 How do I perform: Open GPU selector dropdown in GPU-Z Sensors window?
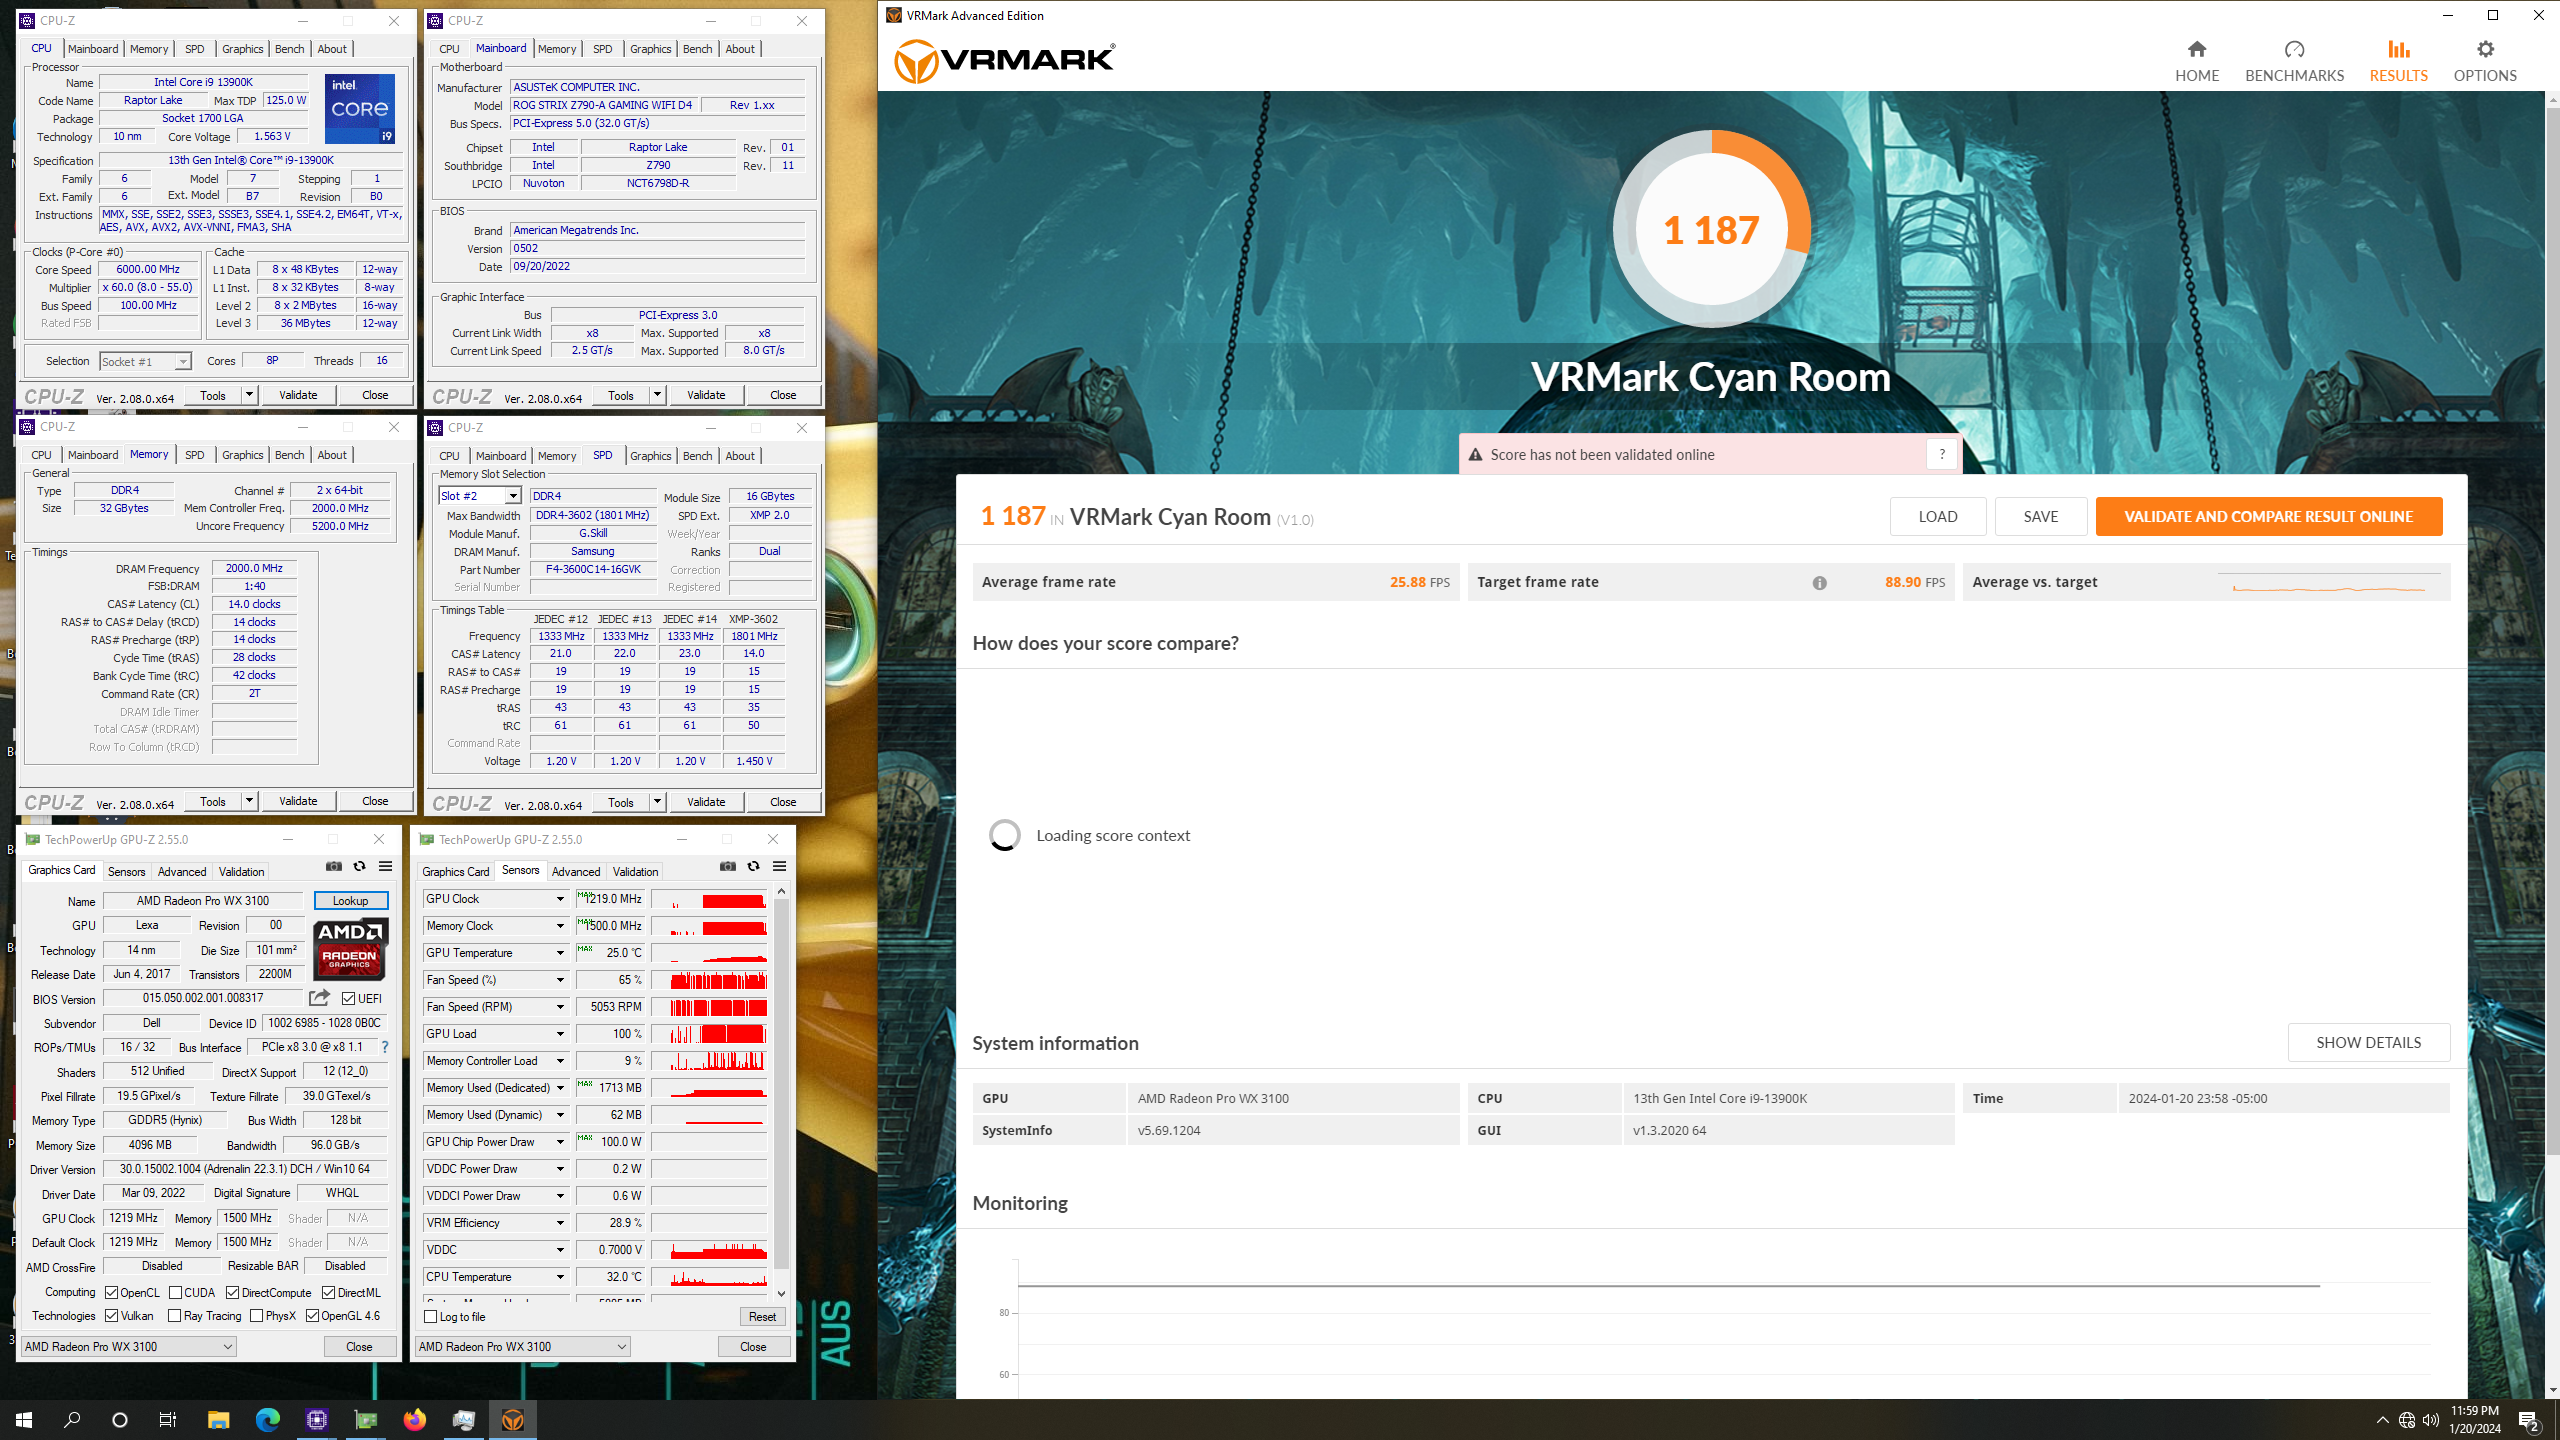click(523, 1347)
